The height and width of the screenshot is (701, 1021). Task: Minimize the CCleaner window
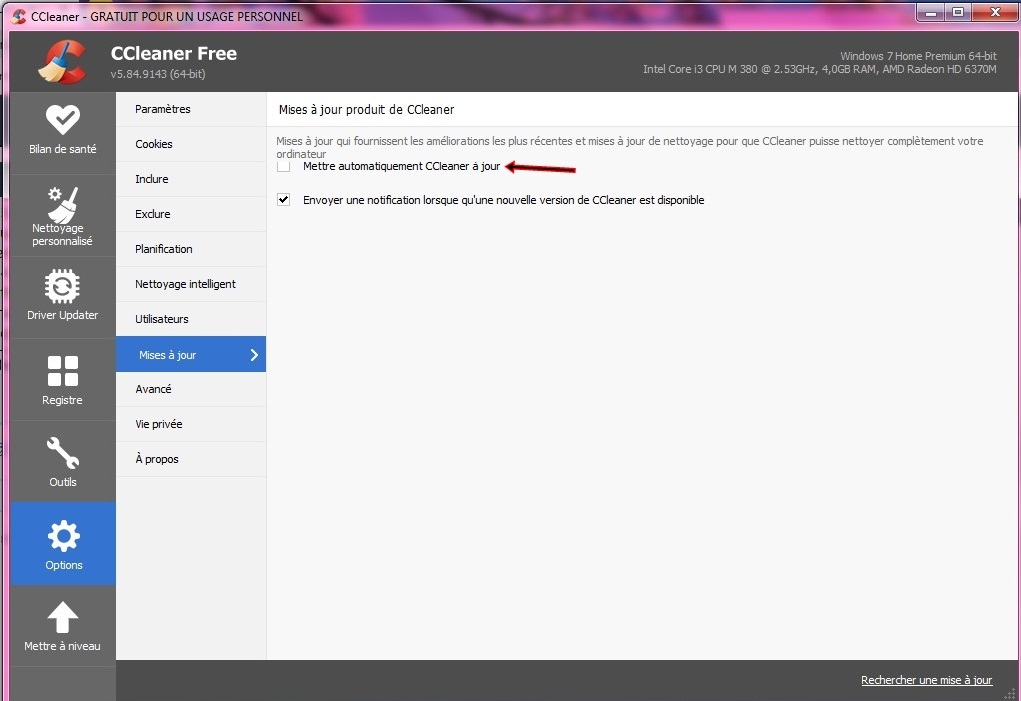(932, 12)
